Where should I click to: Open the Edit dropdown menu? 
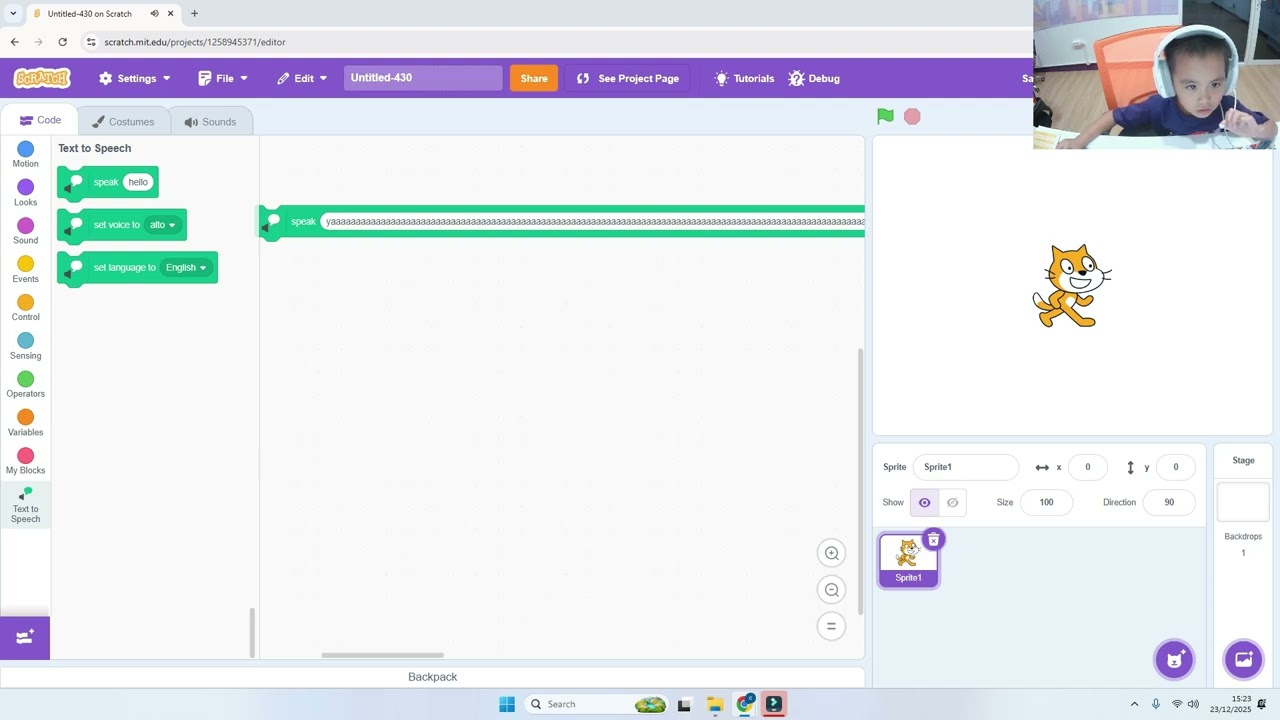(x=302, y=78)
